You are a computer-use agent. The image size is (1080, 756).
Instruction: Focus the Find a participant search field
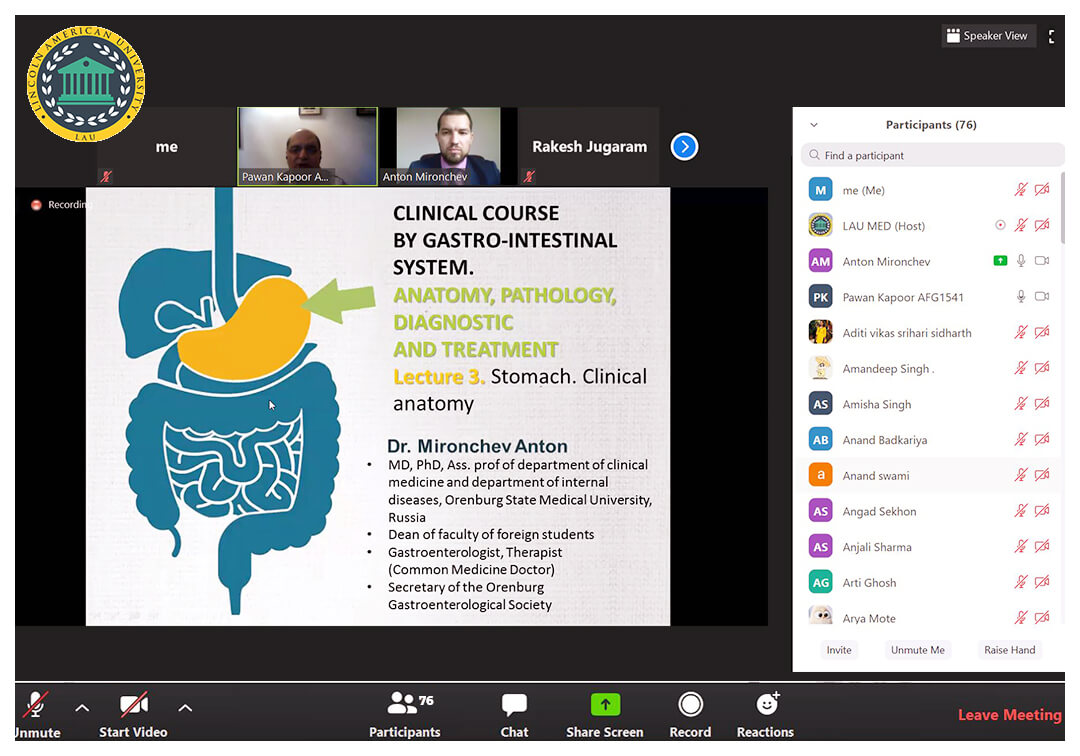tap(932, 155)
